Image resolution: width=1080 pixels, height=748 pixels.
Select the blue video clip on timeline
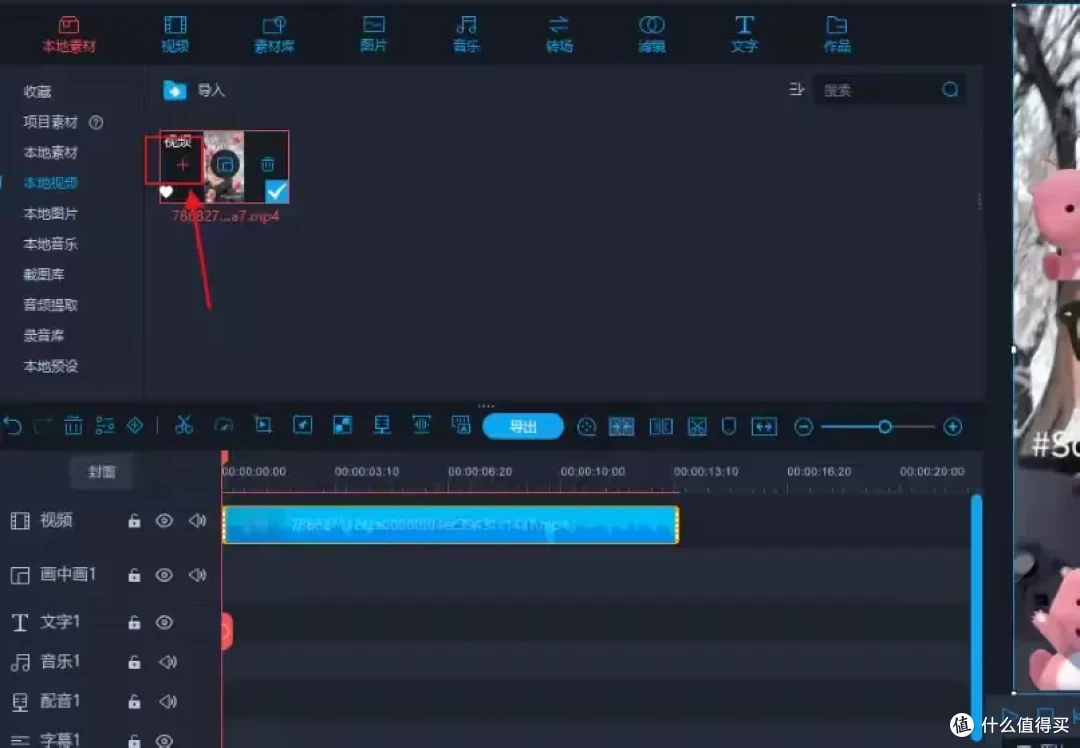point(451,525)
